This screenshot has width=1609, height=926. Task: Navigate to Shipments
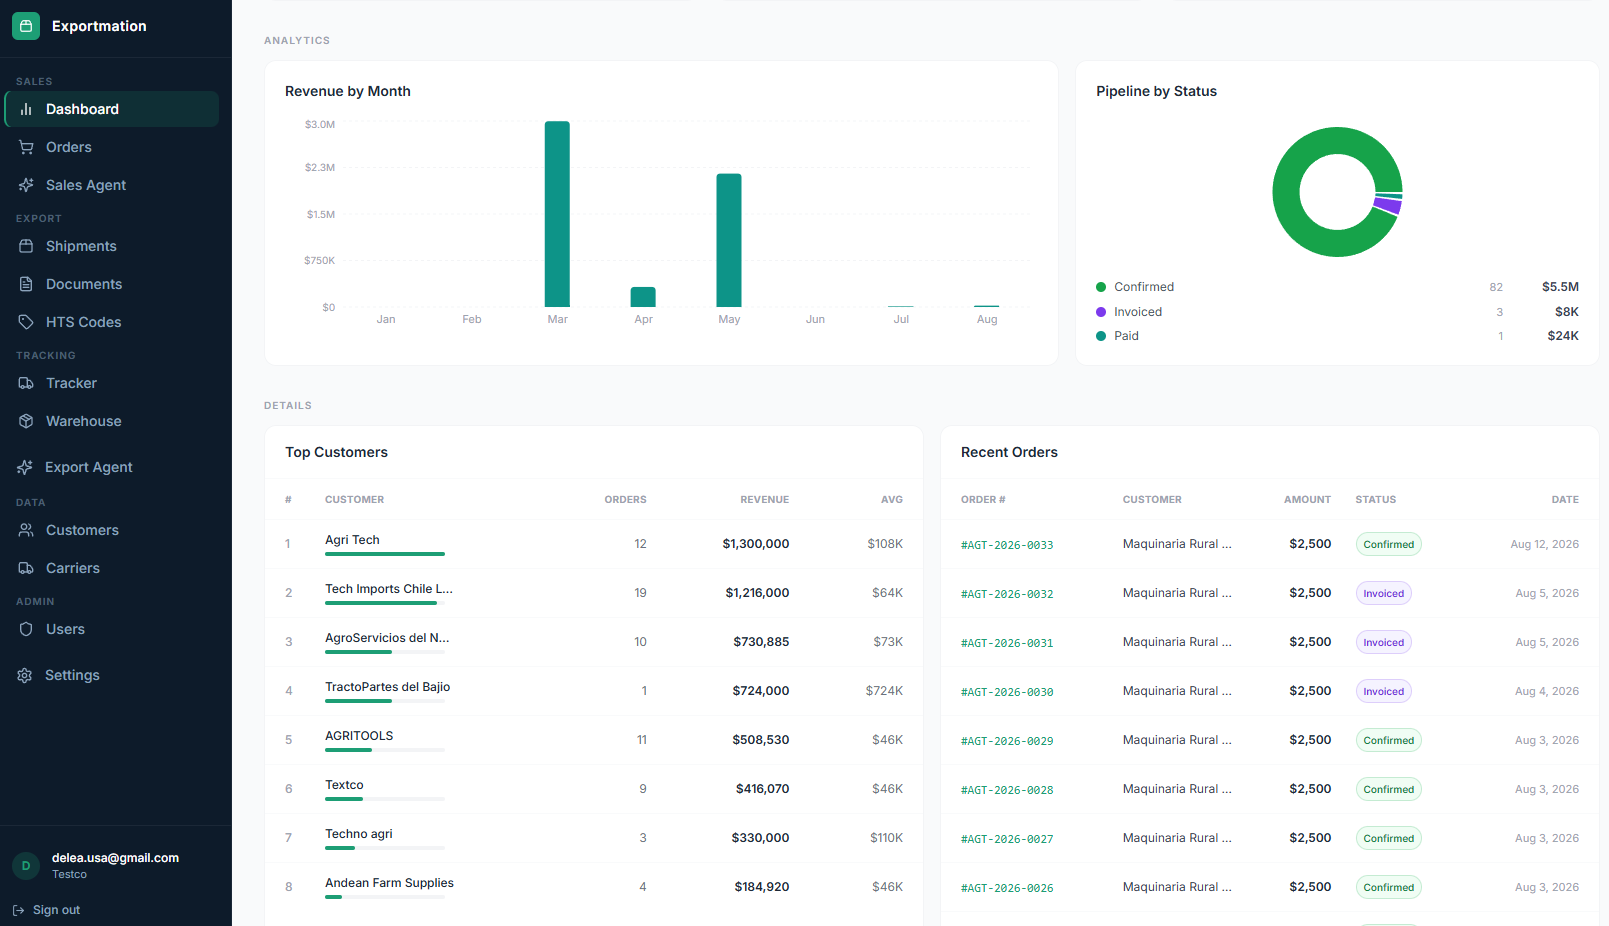coord(112,246)
